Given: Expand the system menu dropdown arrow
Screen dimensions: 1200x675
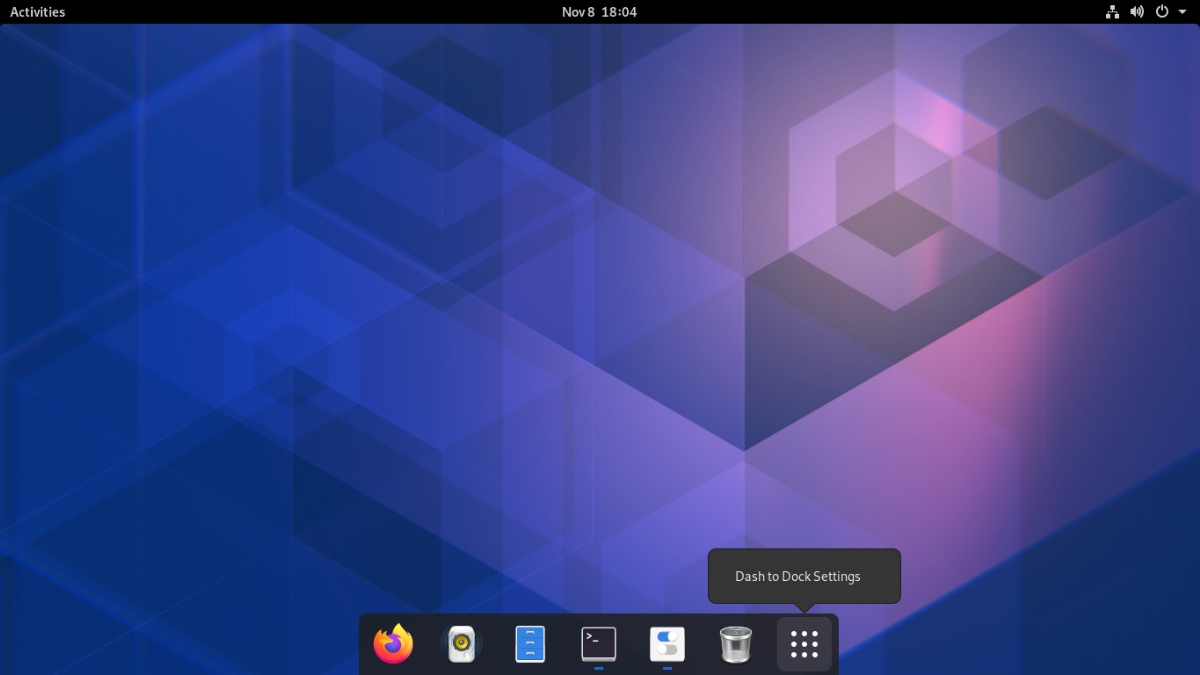Looking at the screenshot, I should pos(1181,12).
